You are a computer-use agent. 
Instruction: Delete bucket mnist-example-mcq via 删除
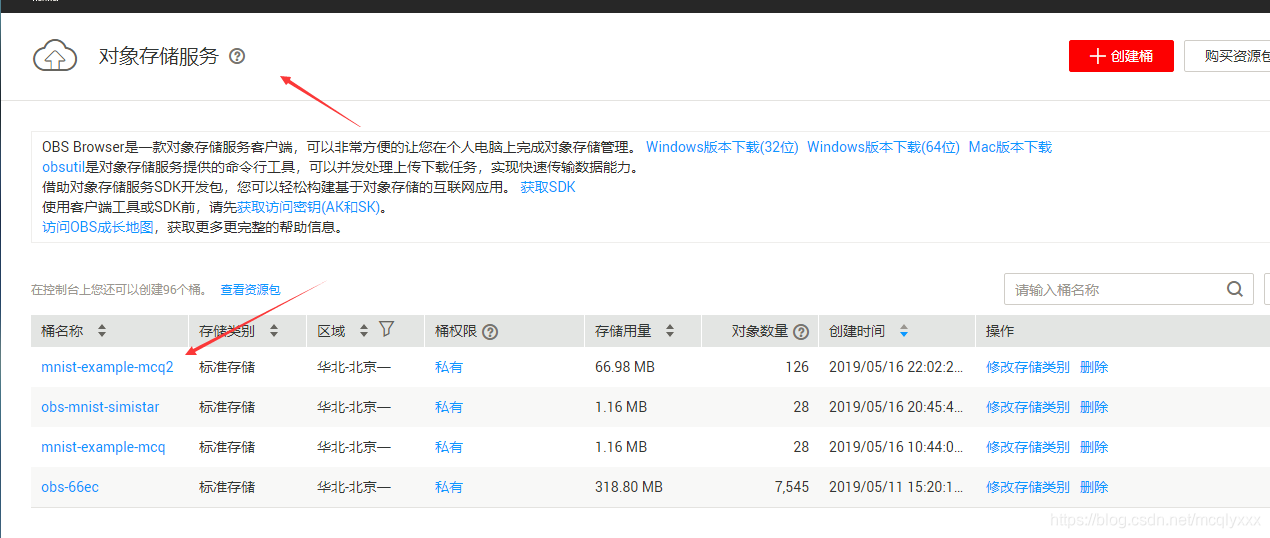[x=1094, y=447]
